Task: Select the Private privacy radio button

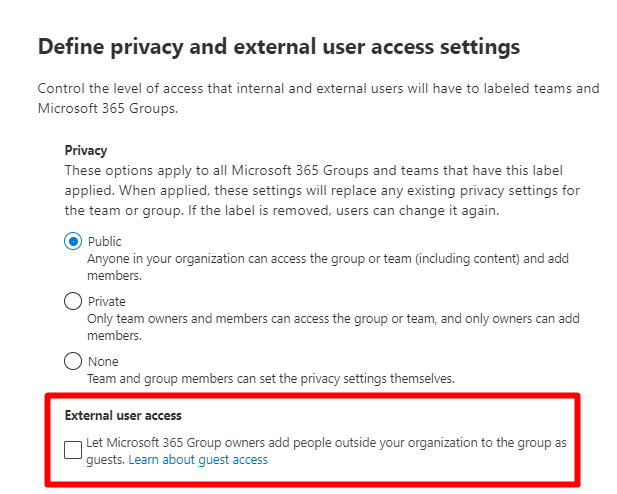Action: [x=73, y=301]
